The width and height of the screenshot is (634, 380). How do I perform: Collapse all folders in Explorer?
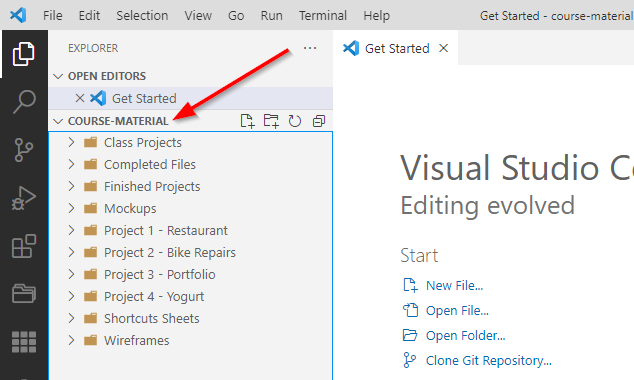tap(319, 121)
